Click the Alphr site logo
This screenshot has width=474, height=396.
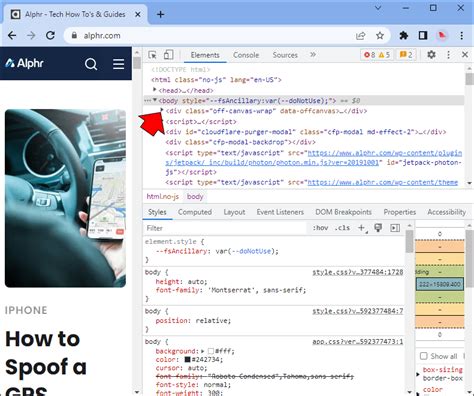tap(24, 63)
